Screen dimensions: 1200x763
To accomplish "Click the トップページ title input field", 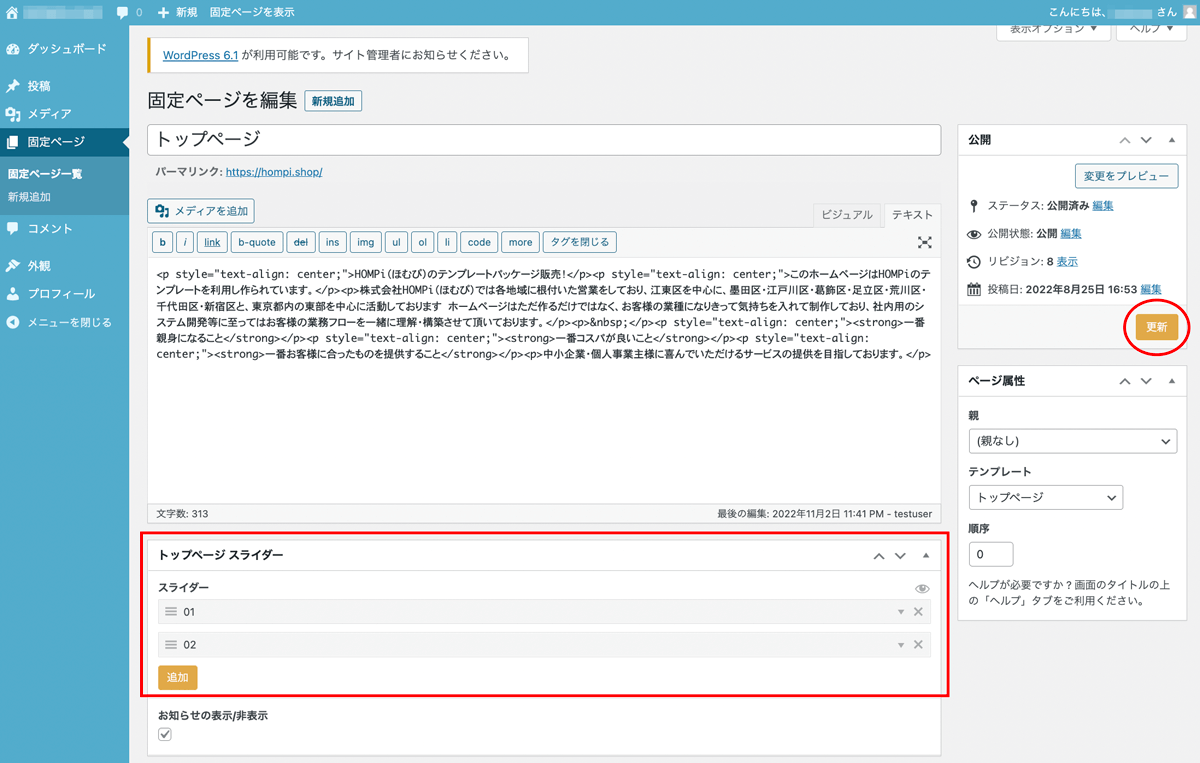I will click(x=544, y=140).
